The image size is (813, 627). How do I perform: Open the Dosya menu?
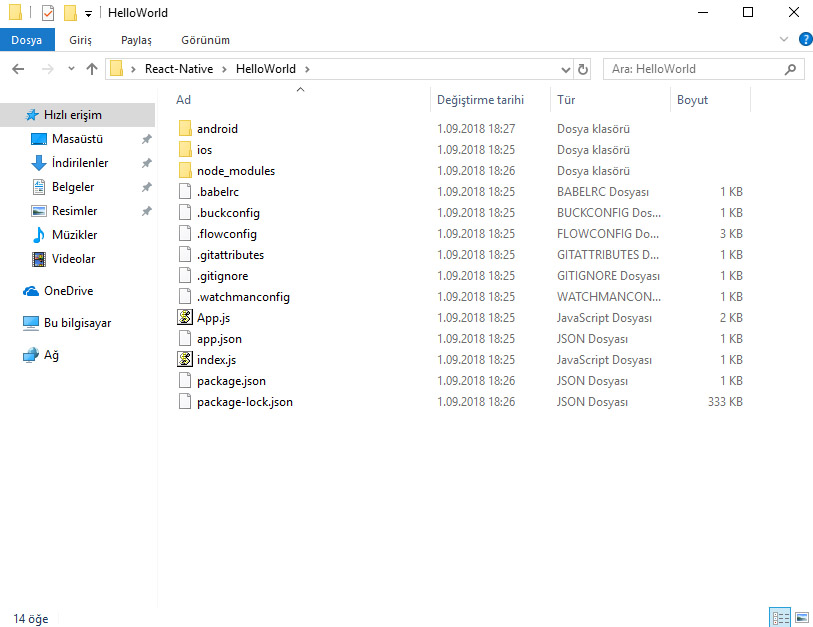pyautogui.click(x=27, y=40)
